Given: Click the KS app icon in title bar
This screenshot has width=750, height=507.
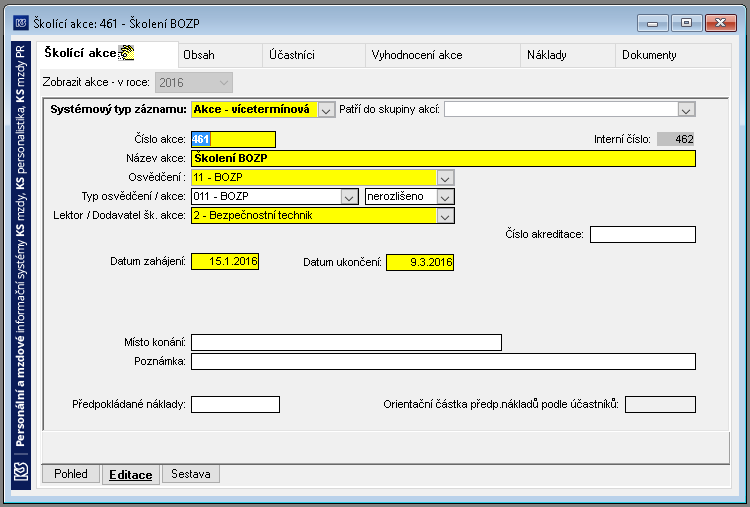Looking at the screenshot, I should click(21, 23).
